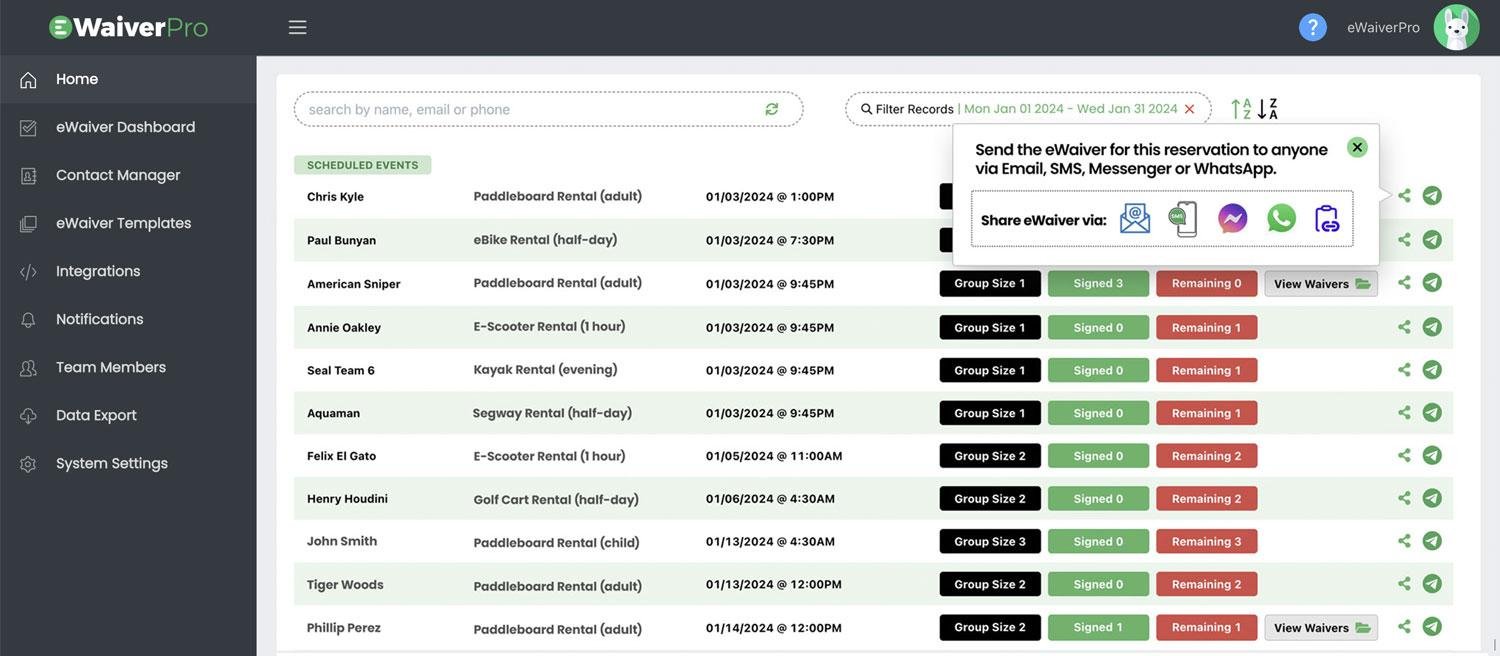
Task: Toggle the hamburger sidebar menu
Action: 297,27
